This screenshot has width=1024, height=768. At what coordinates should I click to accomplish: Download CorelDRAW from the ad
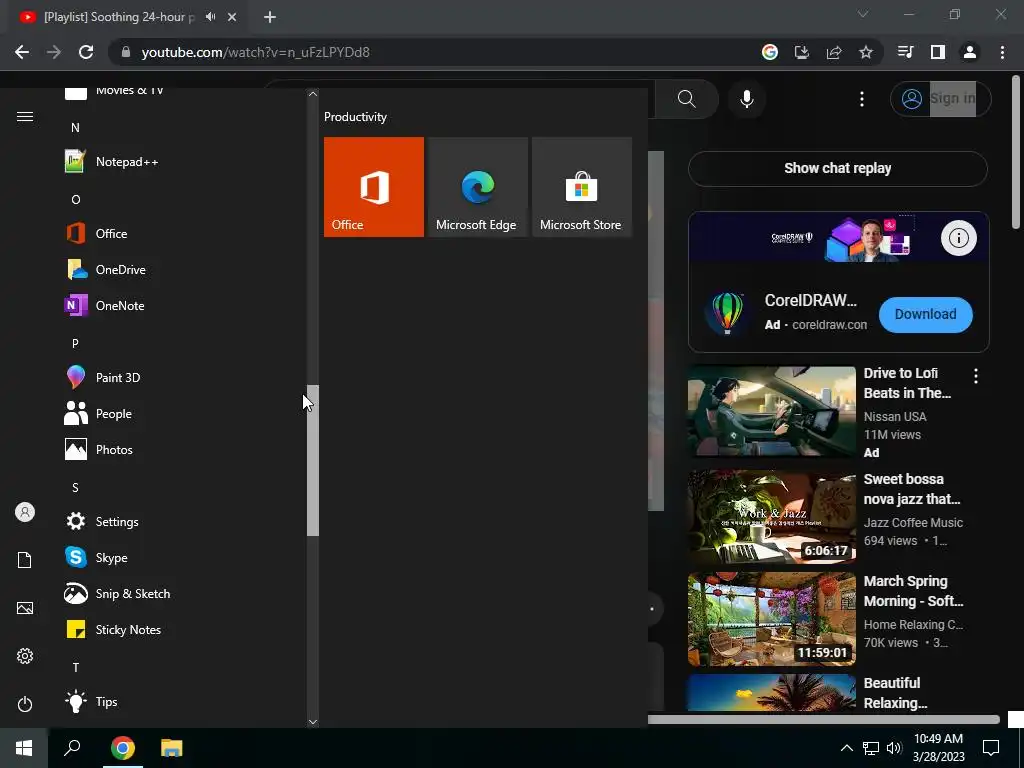925,314
